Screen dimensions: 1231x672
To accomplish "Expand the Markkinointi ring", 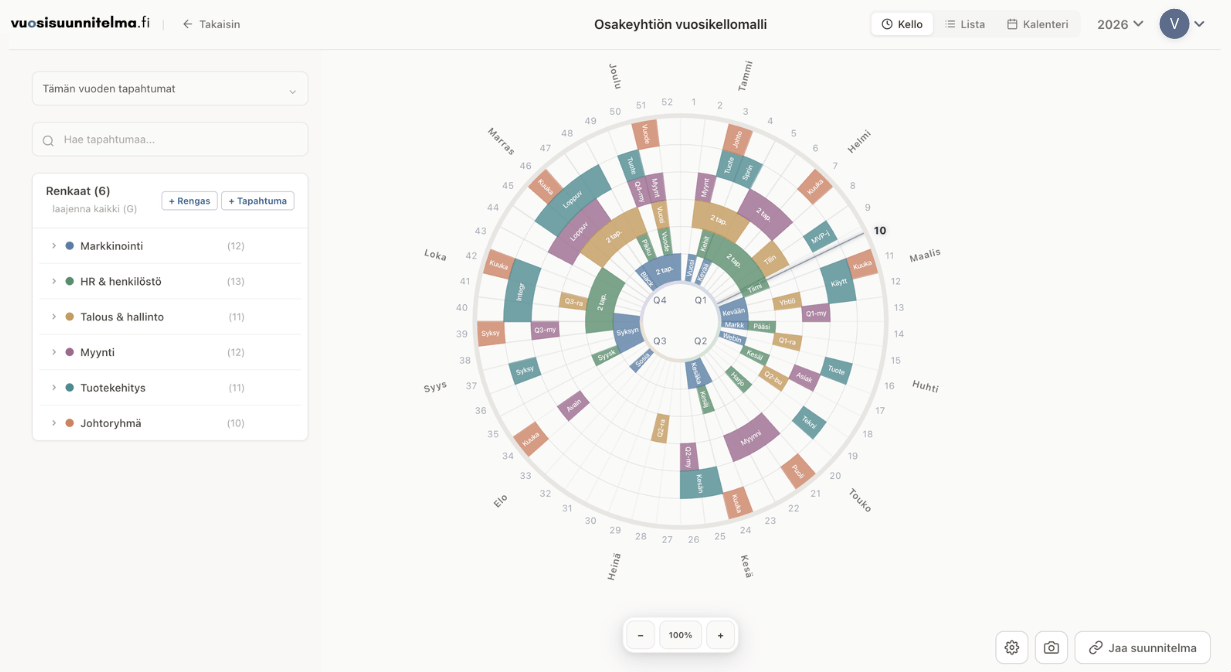I will (54, 246).
